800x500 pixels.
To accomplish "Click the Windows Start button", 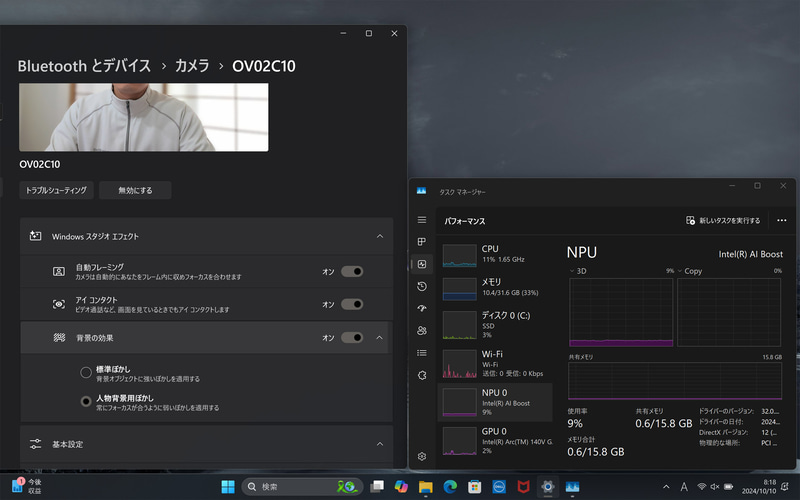I will 228,487.
